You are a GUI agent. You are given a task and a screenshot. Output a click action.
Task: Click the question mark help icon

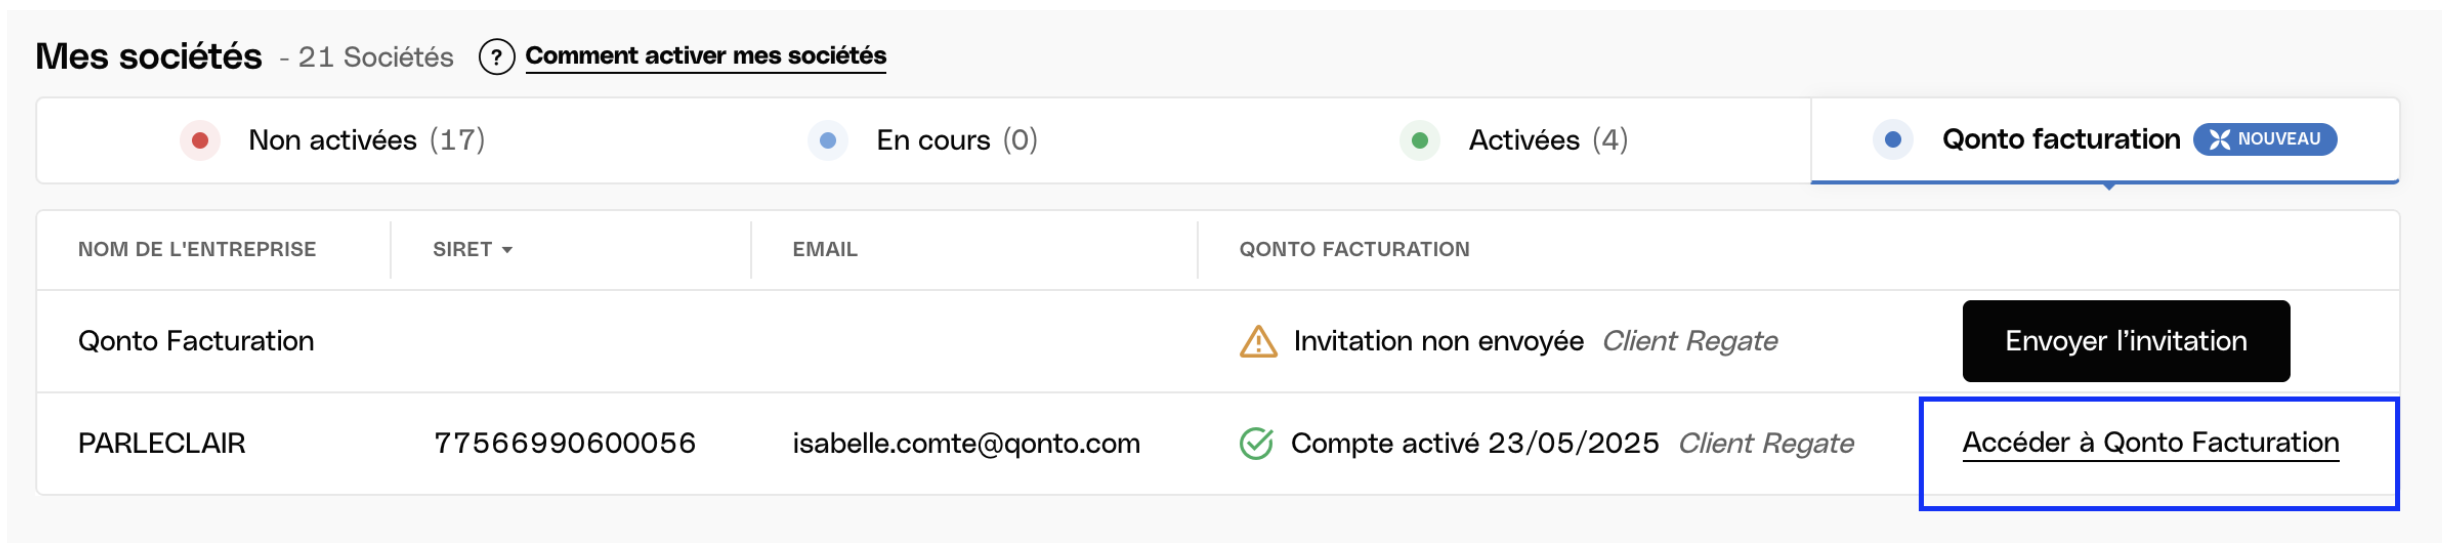(496, 57)
